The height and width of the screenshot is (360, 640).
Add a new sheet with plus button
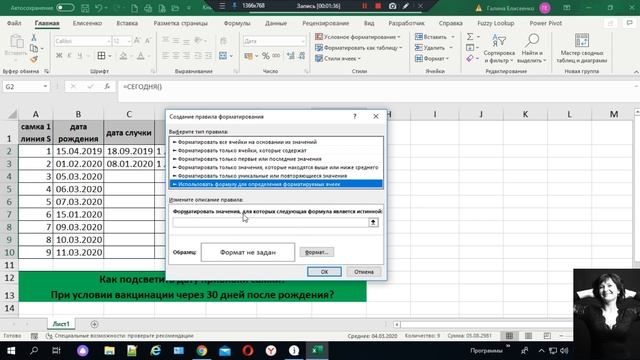click(x=94, y=324)
